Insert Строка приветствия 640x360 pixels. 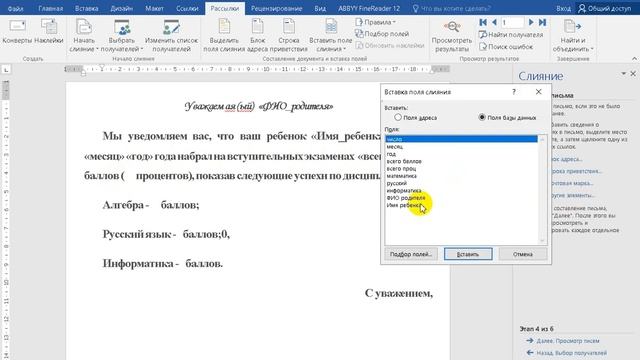[x=289, y=36]
